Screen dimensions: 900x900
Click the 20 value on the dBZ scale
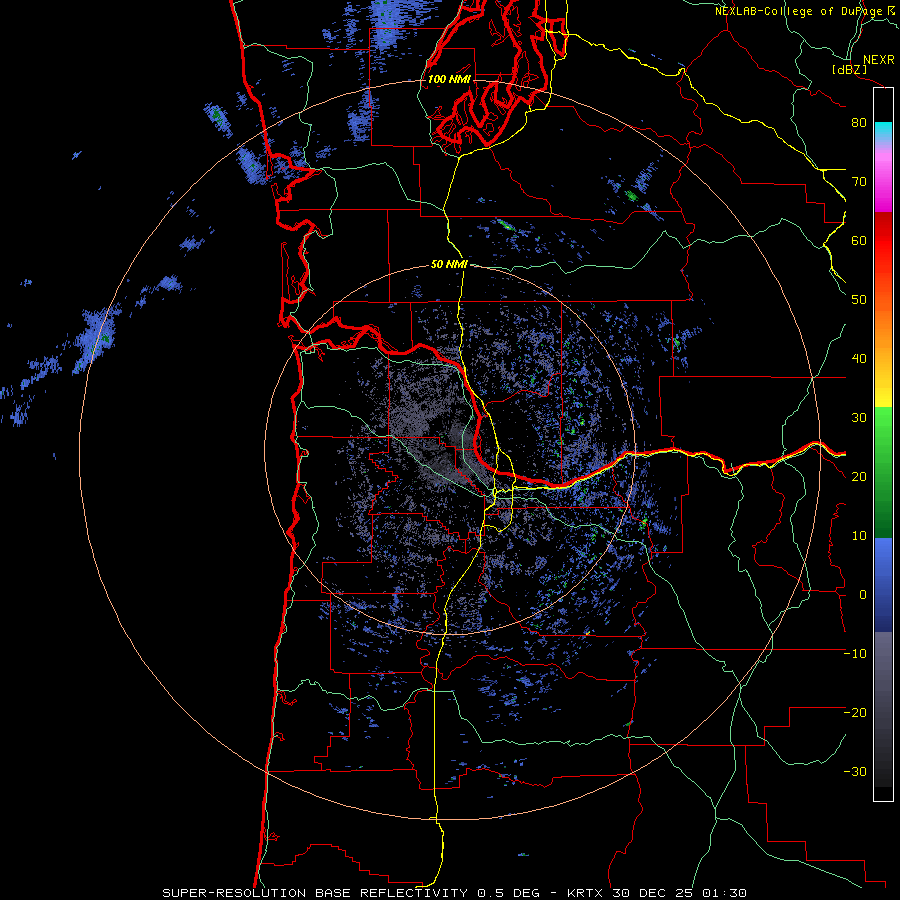click(859, 477)
